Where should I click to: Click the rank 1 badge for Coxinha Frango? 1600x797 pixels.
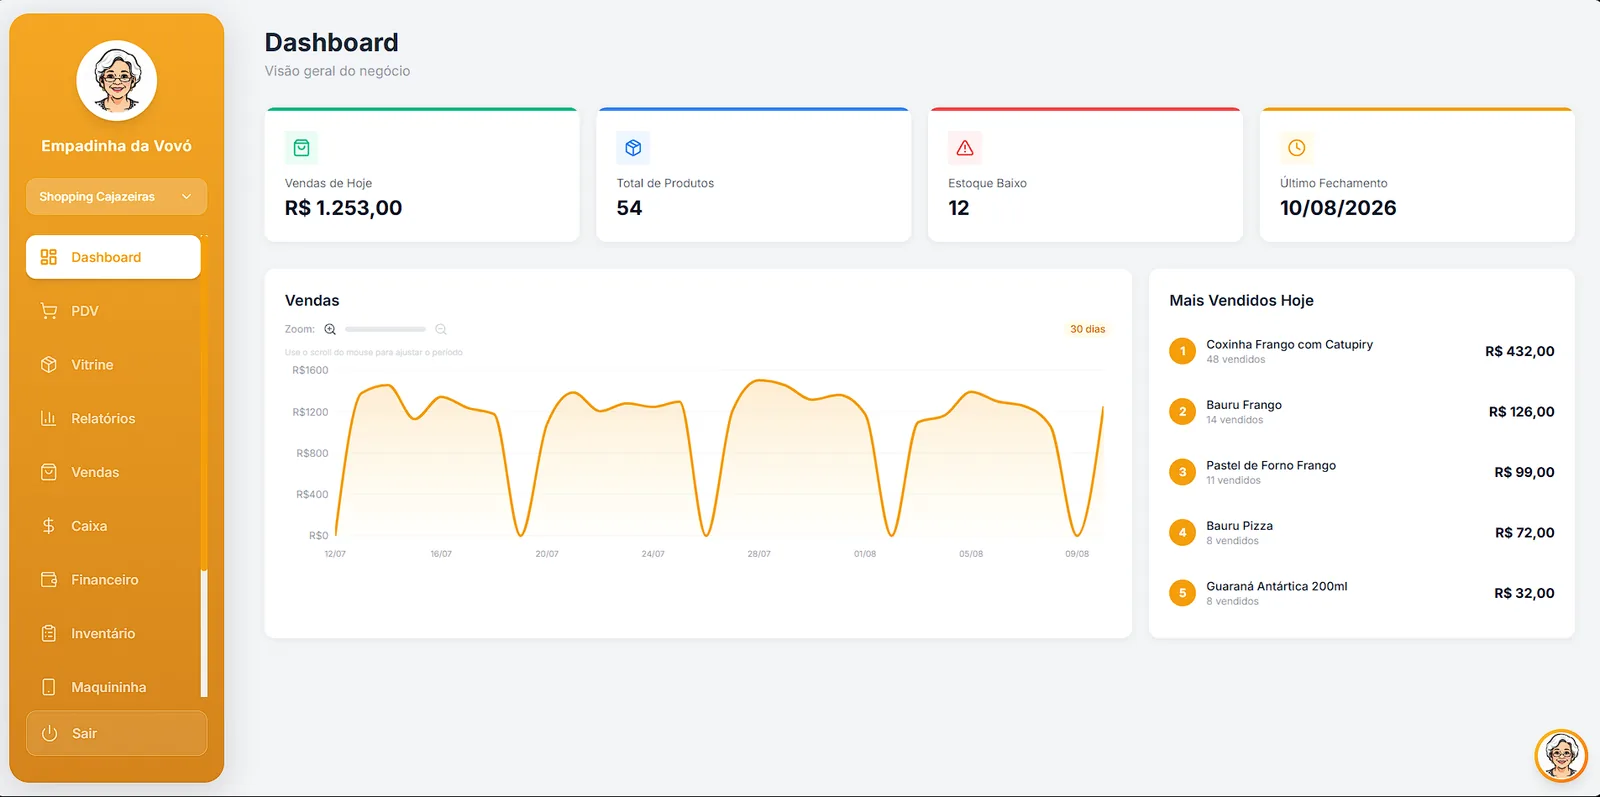coord(1183,351)
